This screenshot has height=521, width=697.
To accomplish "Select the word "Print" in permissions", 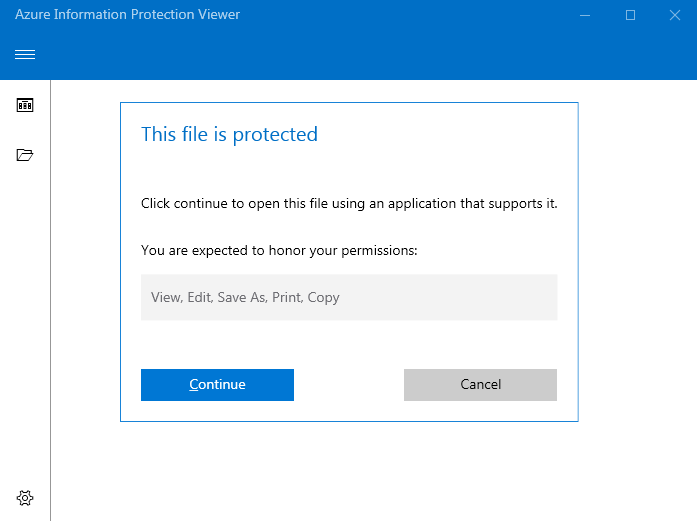I will [x=288, y=297].
